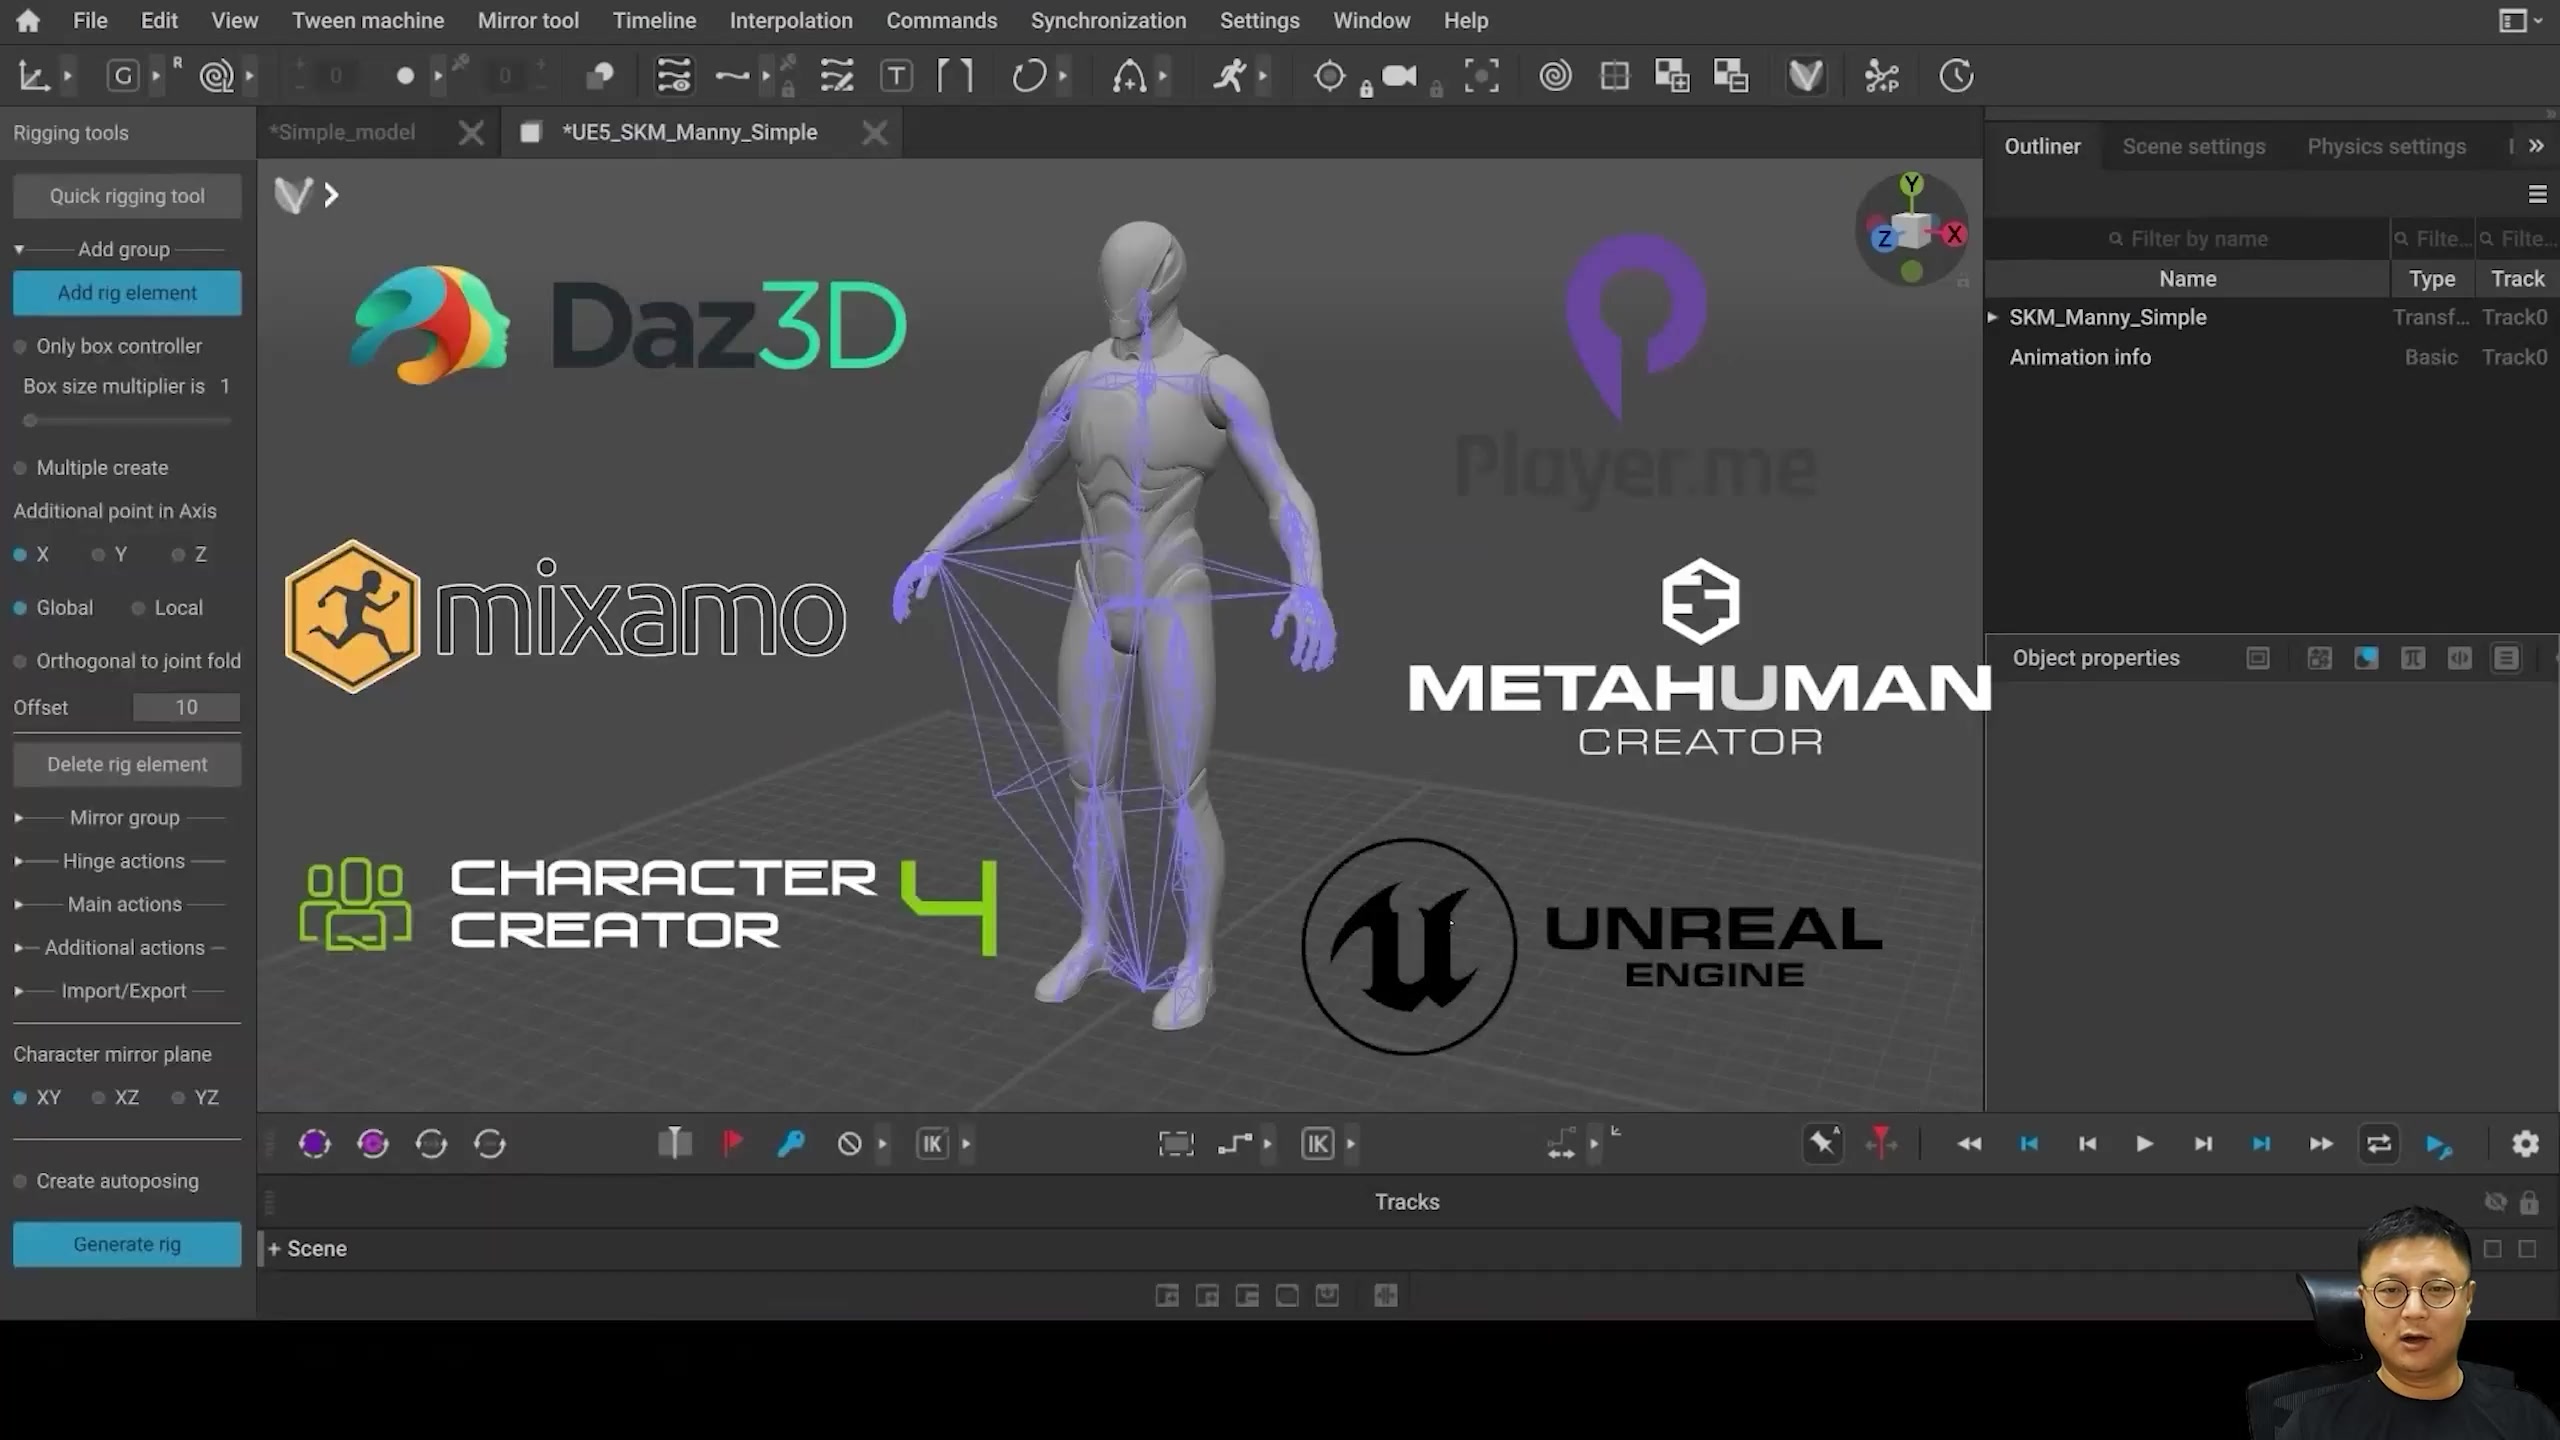The width and height of the screenshot is (2560, 1440).
Task: Click the blue key icon above timeline
Action: (791, 1143)
